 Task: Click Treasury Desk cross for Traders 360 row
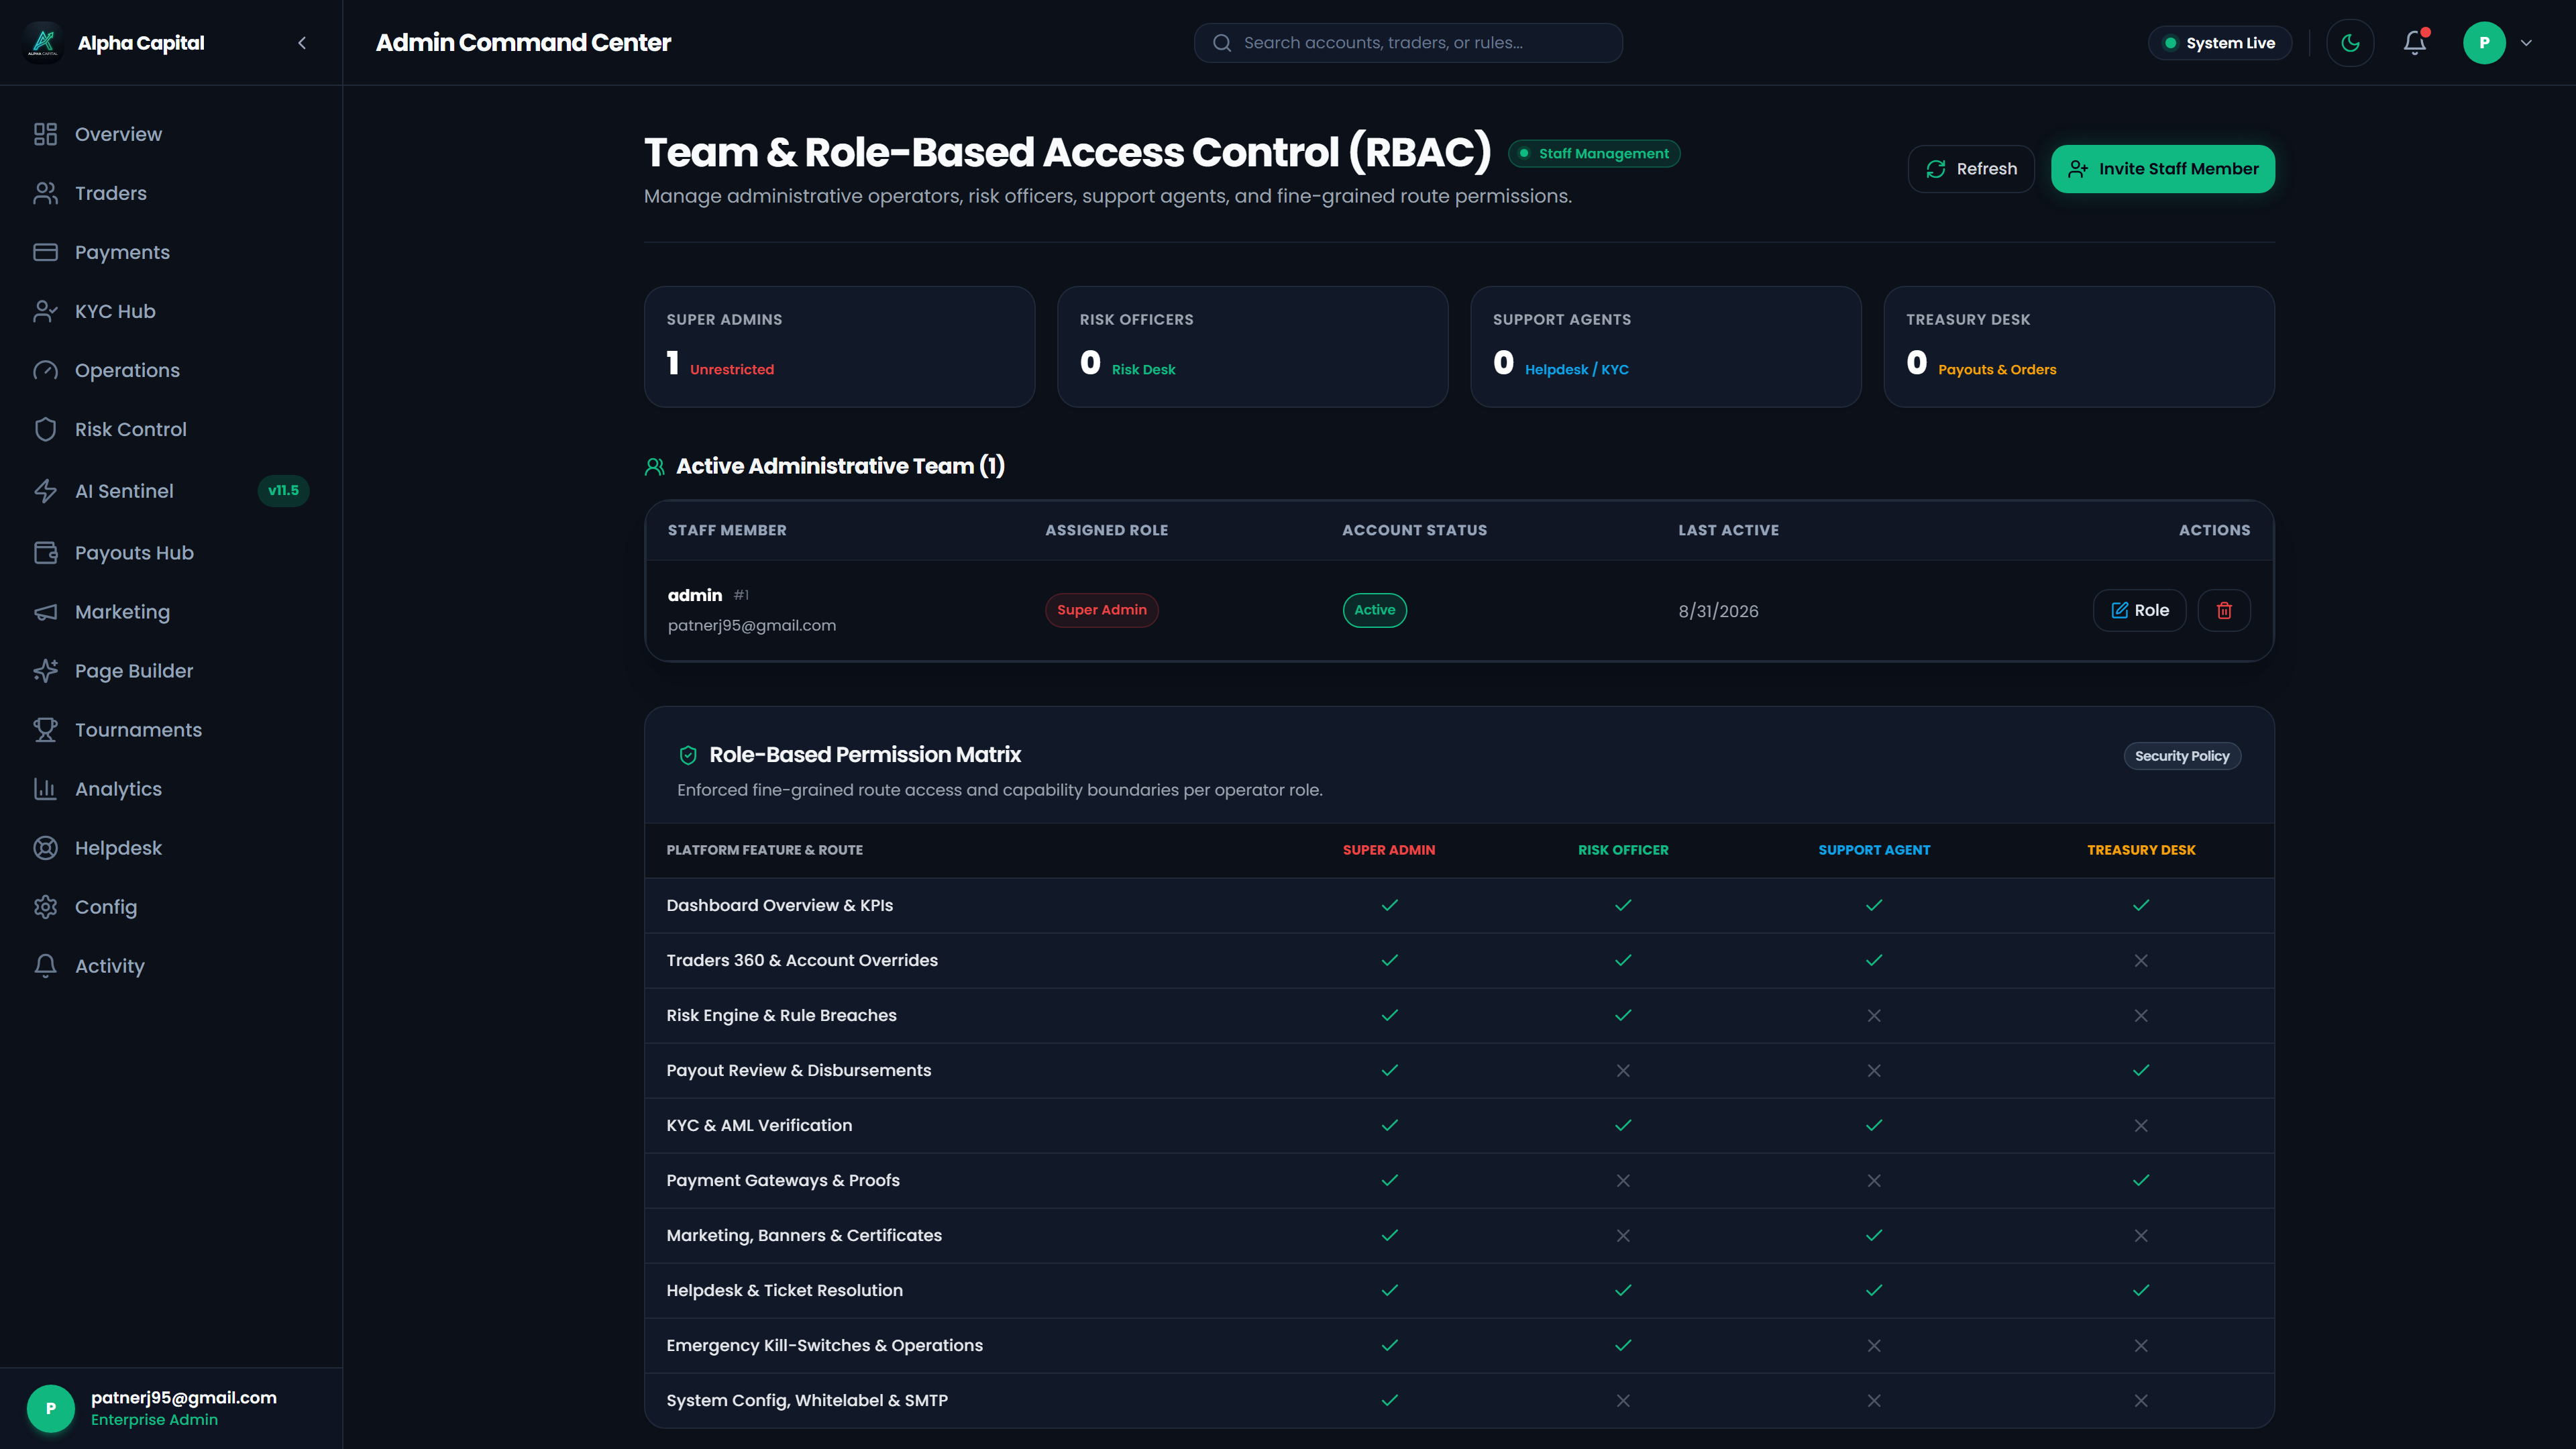click(x=2141, y=960)
